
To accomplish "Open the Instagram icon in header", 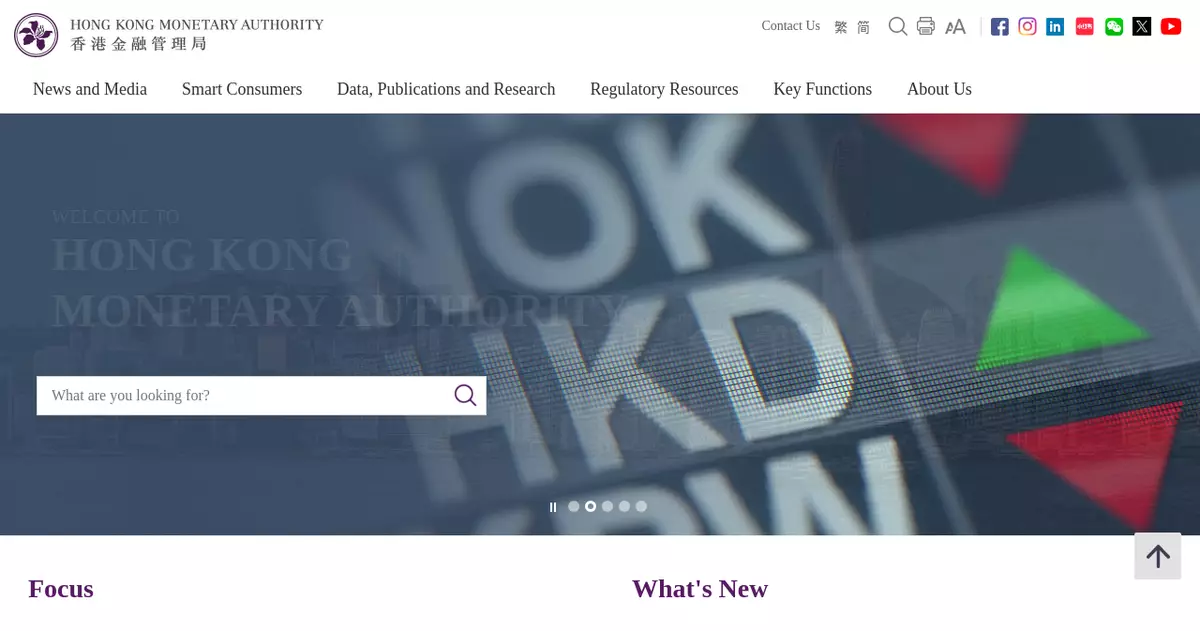I will pos(1027,27).
